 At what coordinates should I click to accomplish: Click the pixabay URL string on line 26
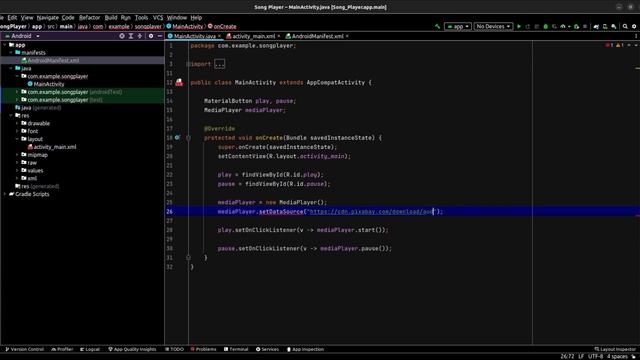pyautogui.click(x=371, y=212)
